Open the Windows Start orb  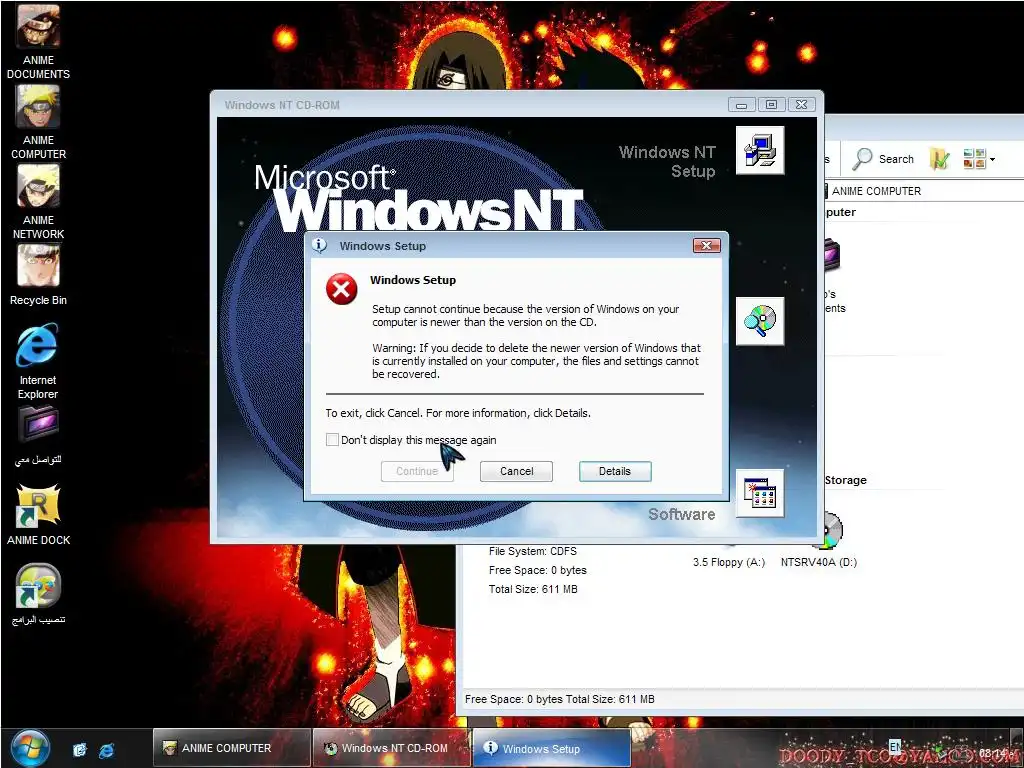point(30,748)
